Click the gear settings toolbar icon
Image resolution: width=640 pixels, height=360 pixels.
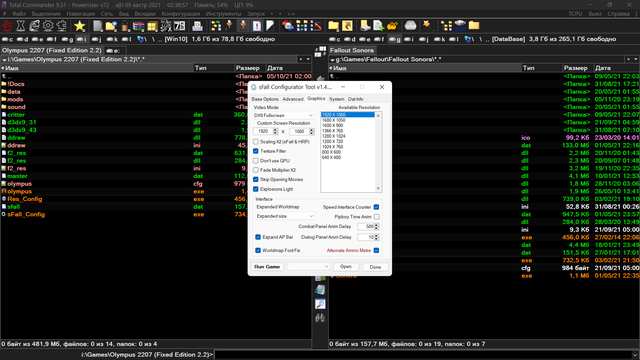click(x=48, y=26)
